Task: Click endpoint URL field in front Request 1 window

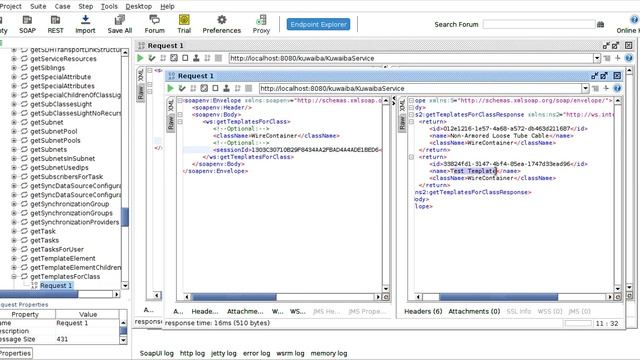Action: 420,88
